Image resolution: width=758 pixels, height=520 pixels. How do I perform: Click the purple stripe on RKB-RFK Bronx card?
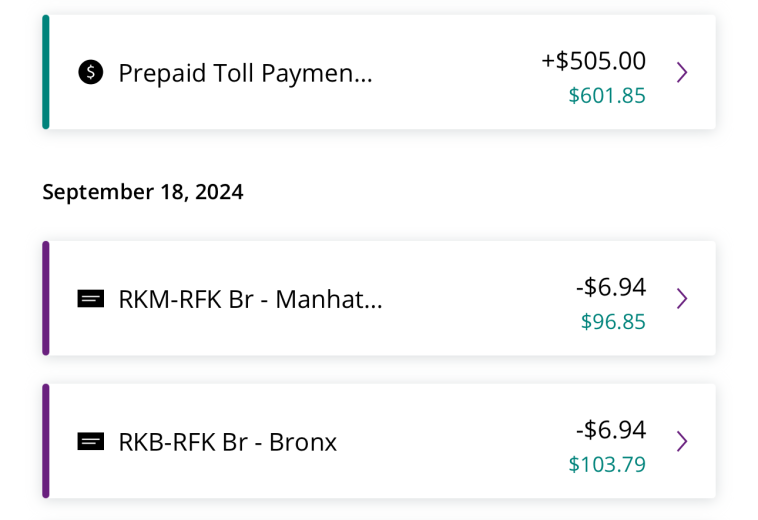[46, 441]
